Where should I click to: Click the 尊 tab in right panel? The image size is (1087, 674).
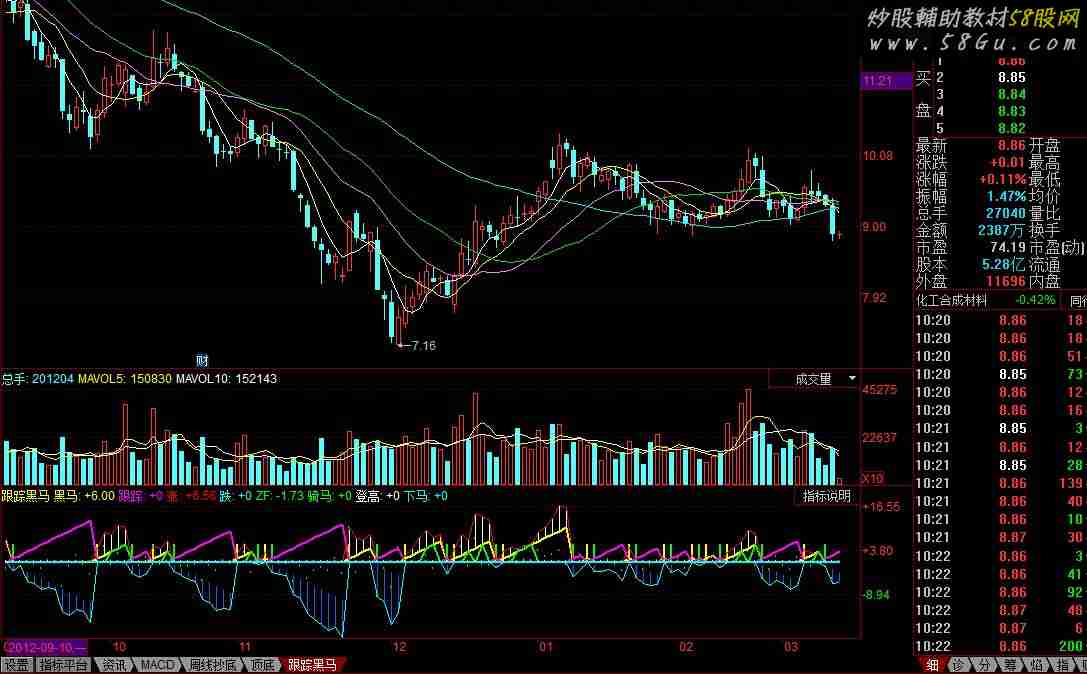1010,665
